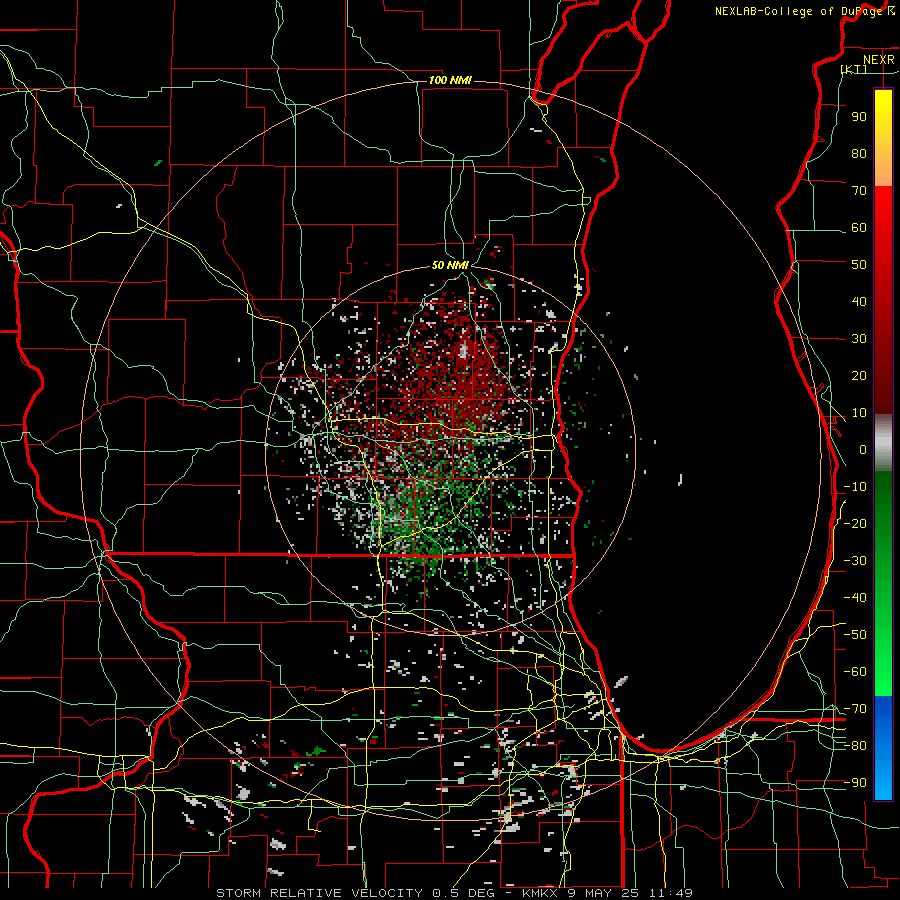
Task: Click the [KT] units label
Action: point(854,69)
